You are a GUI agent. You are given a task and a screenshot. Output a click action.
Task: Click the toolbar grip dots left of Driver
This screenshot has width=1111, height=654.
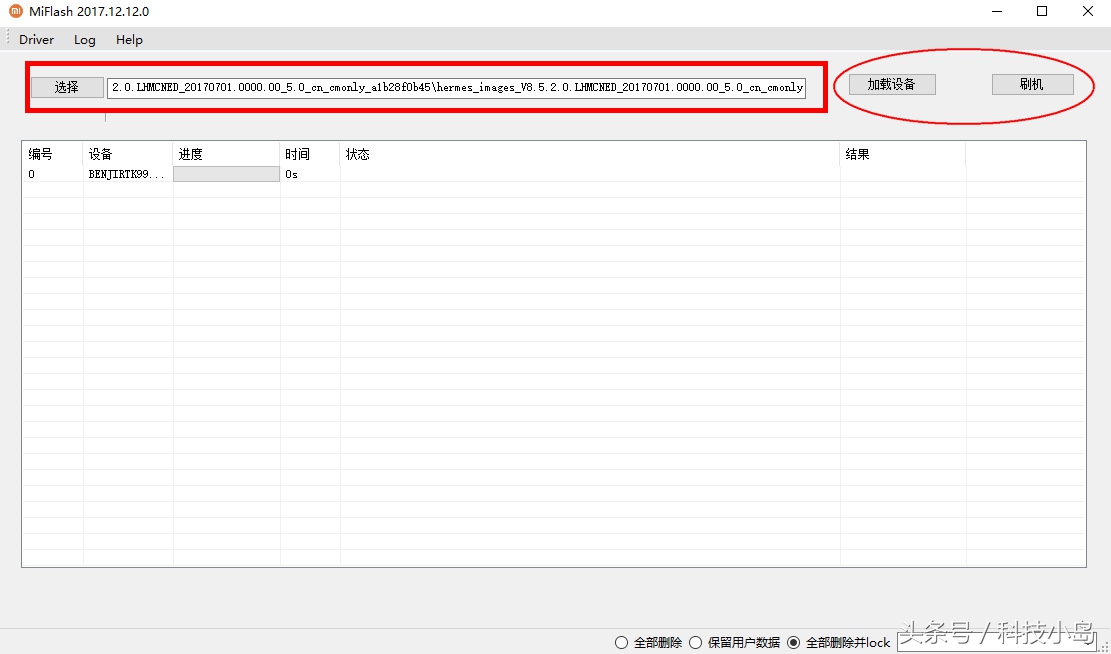6,40
